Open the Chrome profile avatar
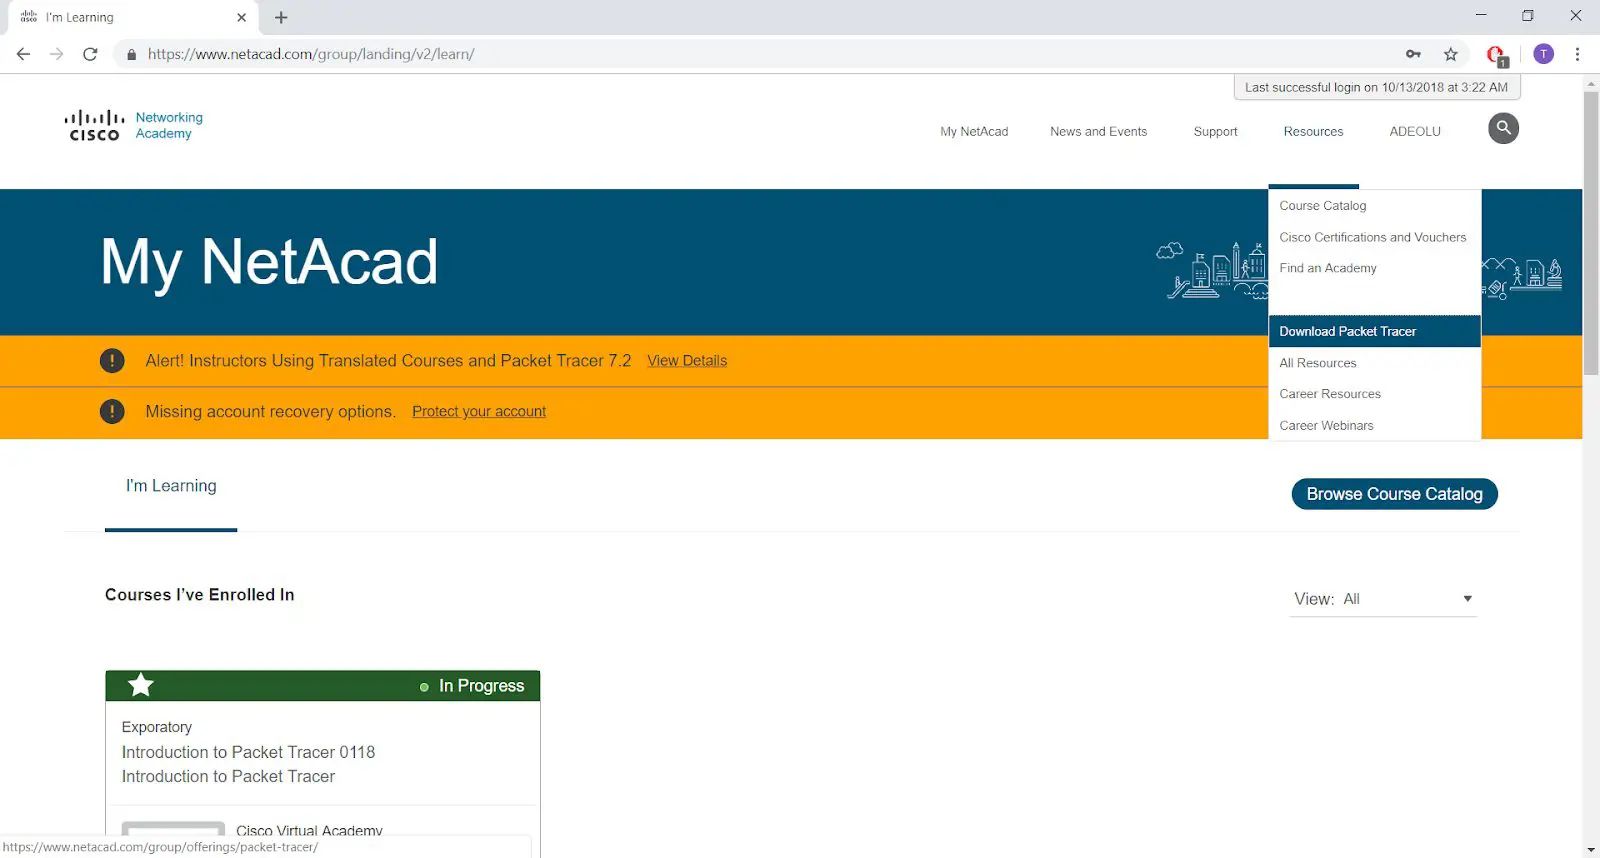The height and width of the screenshot is (858, 1600). coord(1543,54)
